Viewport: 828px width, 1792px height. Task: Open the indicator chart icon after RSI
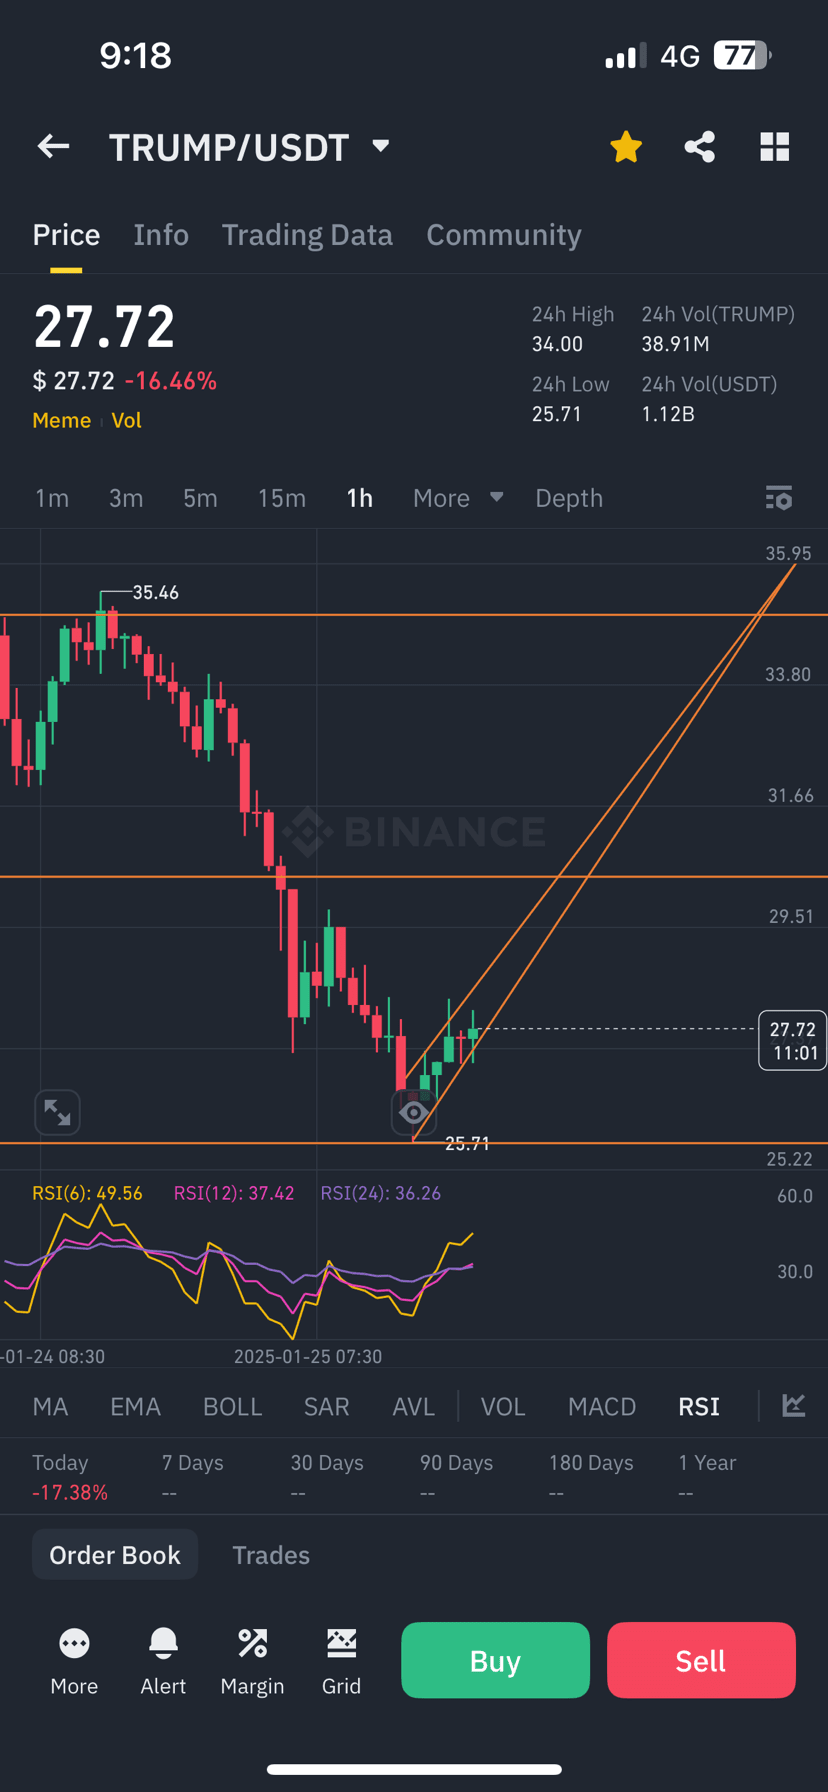pyautogui.click(x=794, y=1405)
